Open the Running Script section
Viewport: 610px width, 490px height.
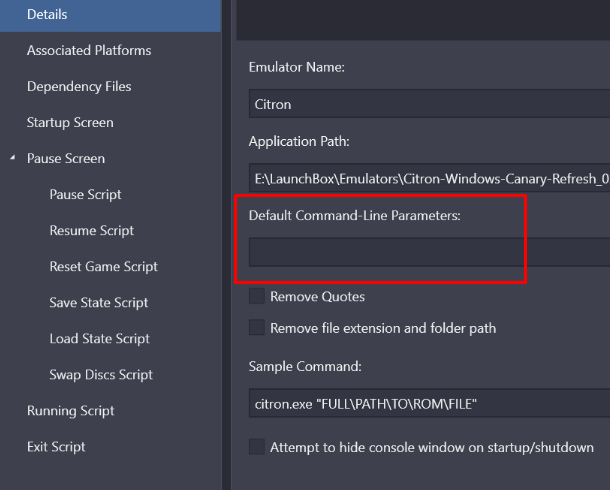(x=70, y=411)
